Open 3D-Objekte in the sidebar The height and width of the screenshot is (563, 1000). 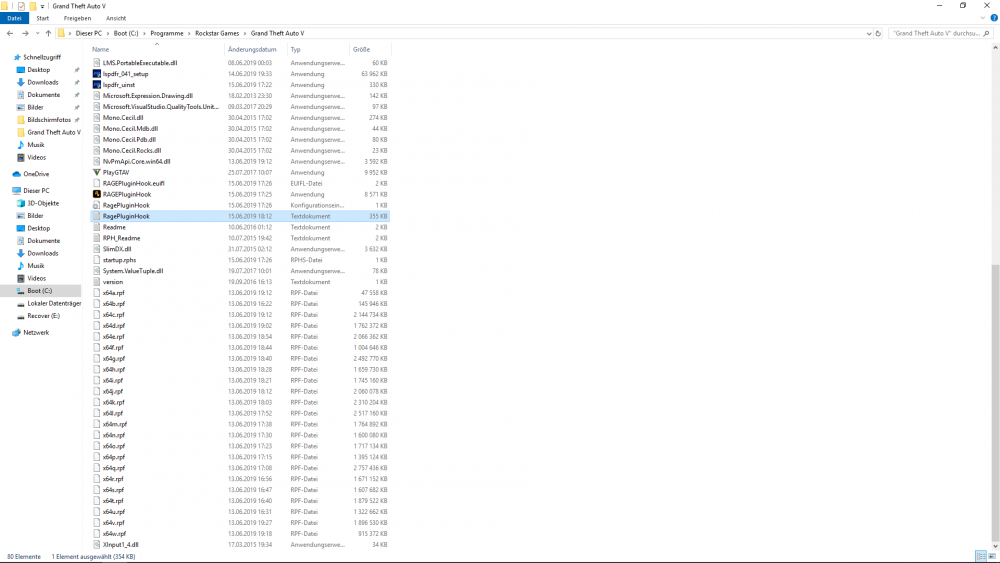pos(43,203)
